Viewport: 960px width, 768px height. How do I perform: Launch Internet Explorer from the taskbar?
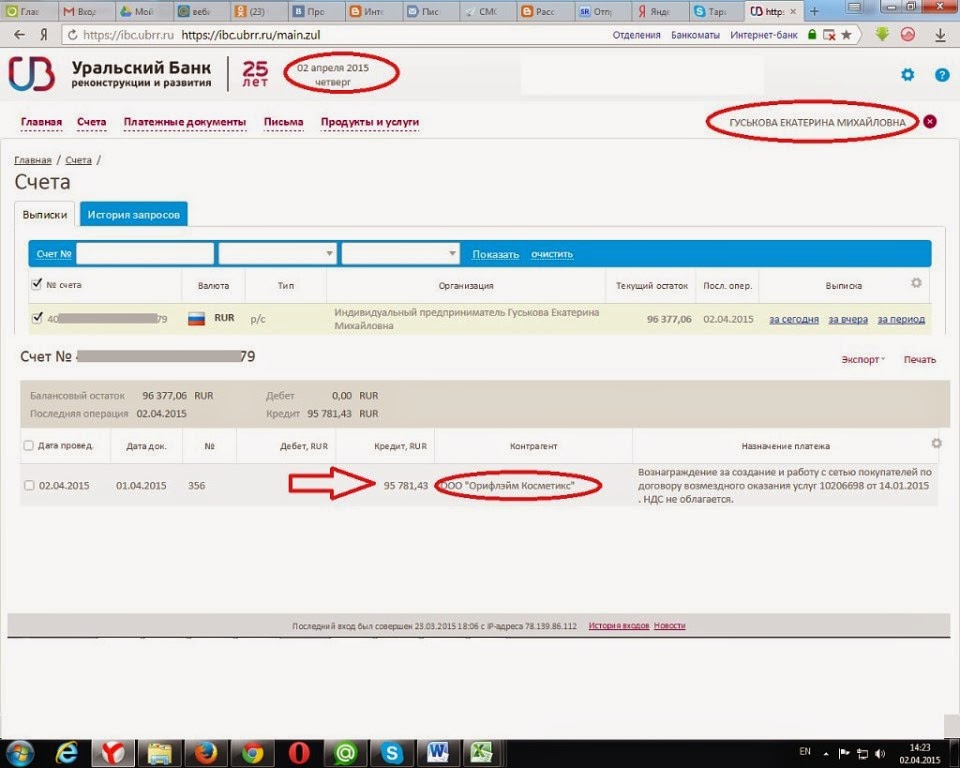click(x=66, y=753)
